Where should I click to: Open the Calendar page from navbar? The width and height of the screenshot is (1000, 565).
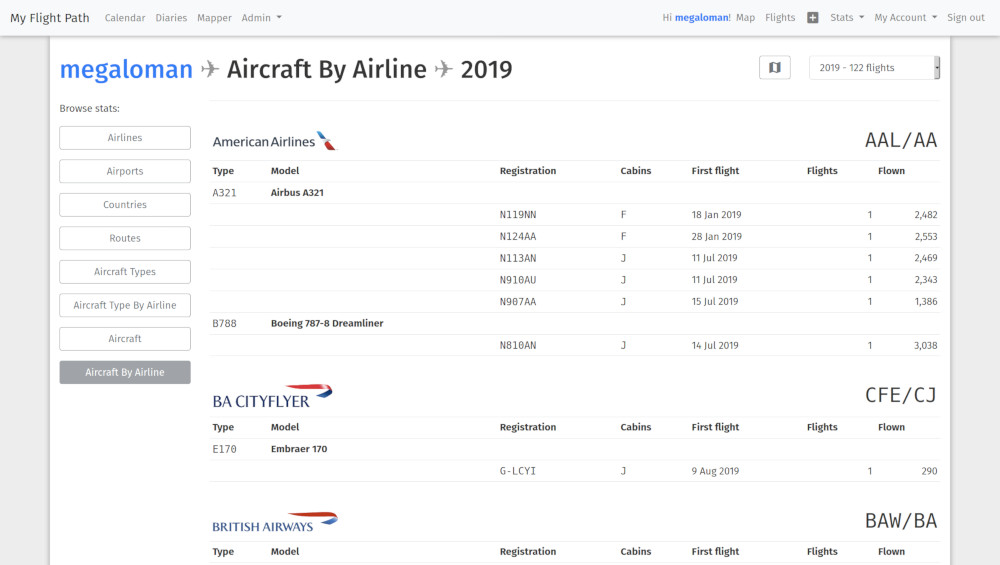[125, 18]
